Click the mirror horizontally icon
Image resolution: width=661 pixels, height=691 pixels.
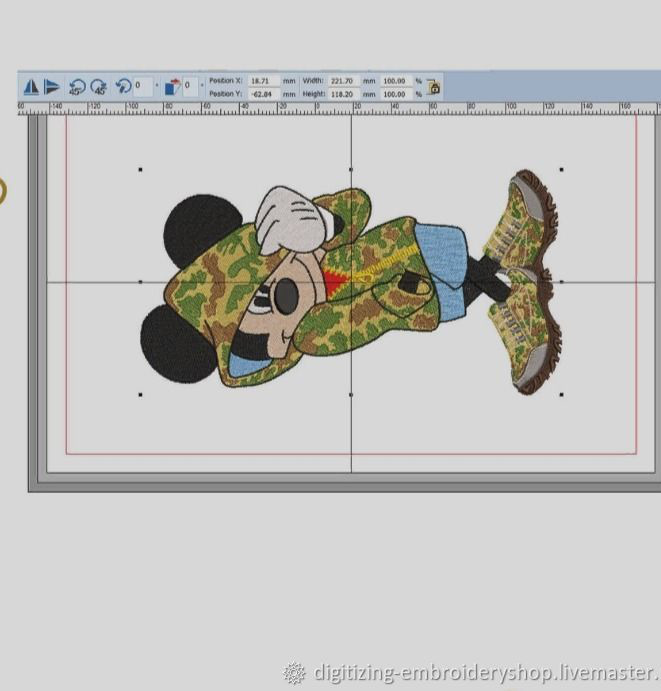pyautogui.click(x=31, y=87)
